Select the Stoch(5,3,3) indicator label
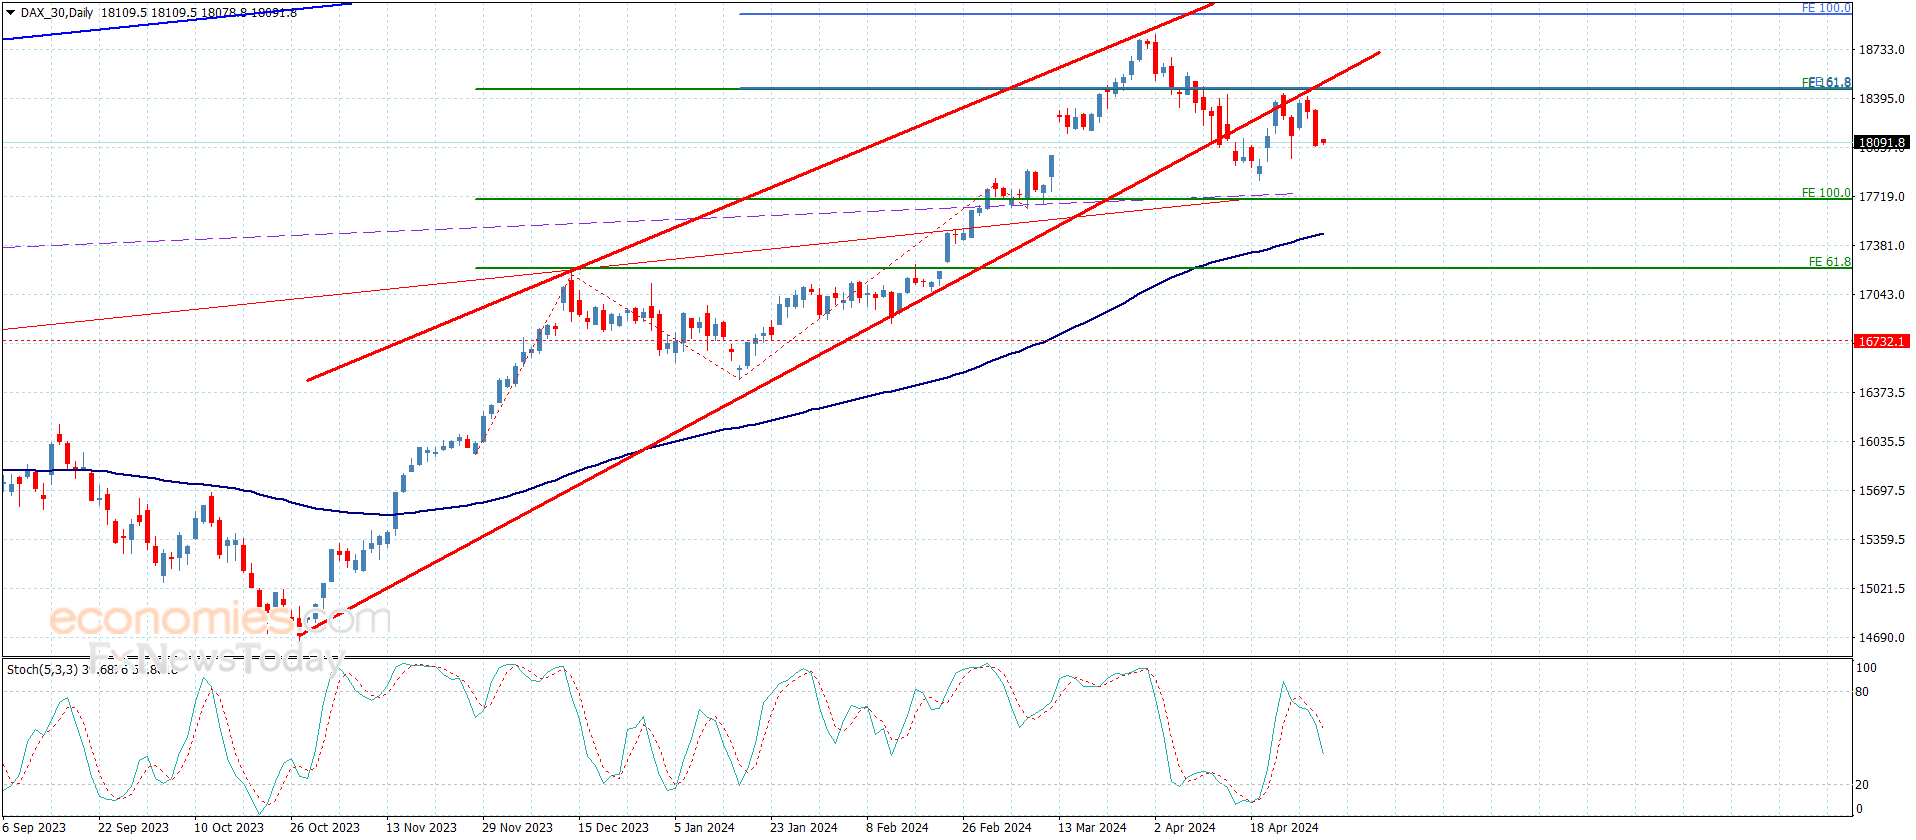The height and width of the screenshot is (840, 1916). [x=42, y=669]
